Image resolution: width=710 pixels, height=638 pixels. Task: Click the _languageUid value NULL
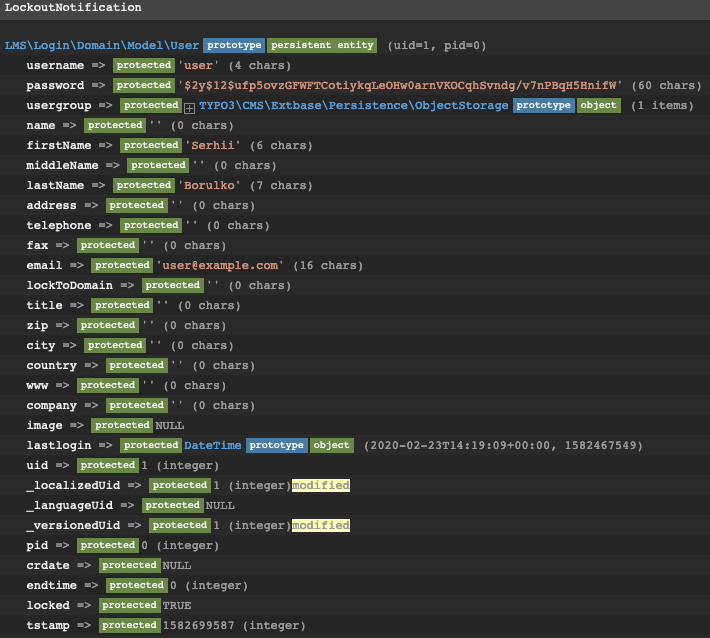click(220, 505)
